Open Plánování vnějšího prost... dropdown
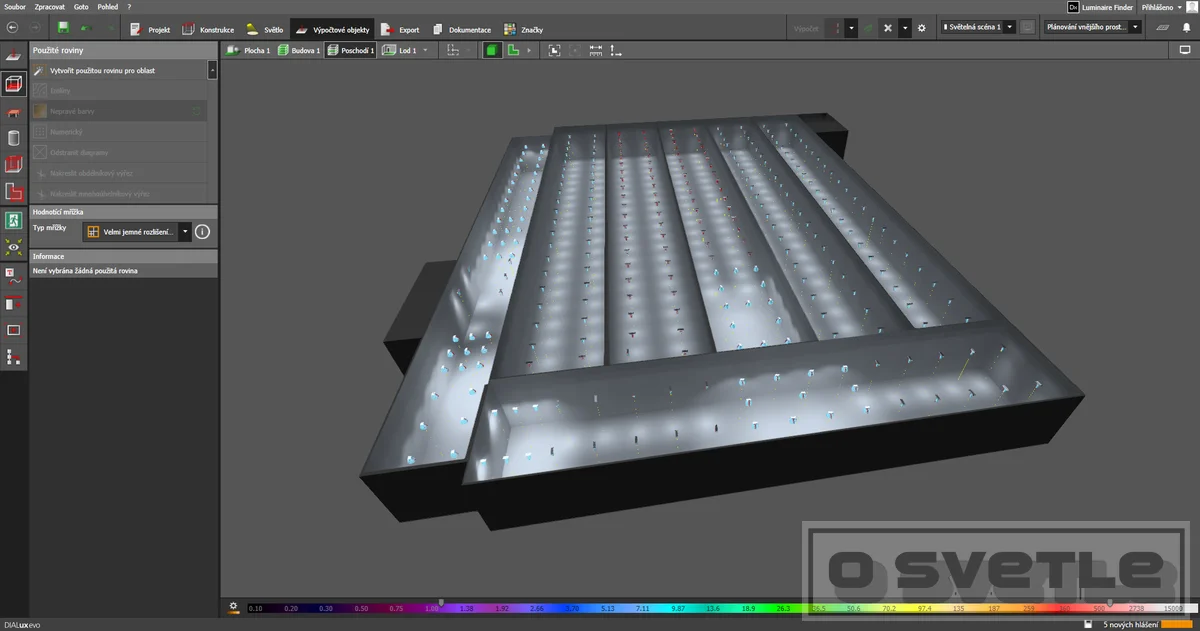The width and height of the screenshot is (1200, 631). (x=1094, y=28)
